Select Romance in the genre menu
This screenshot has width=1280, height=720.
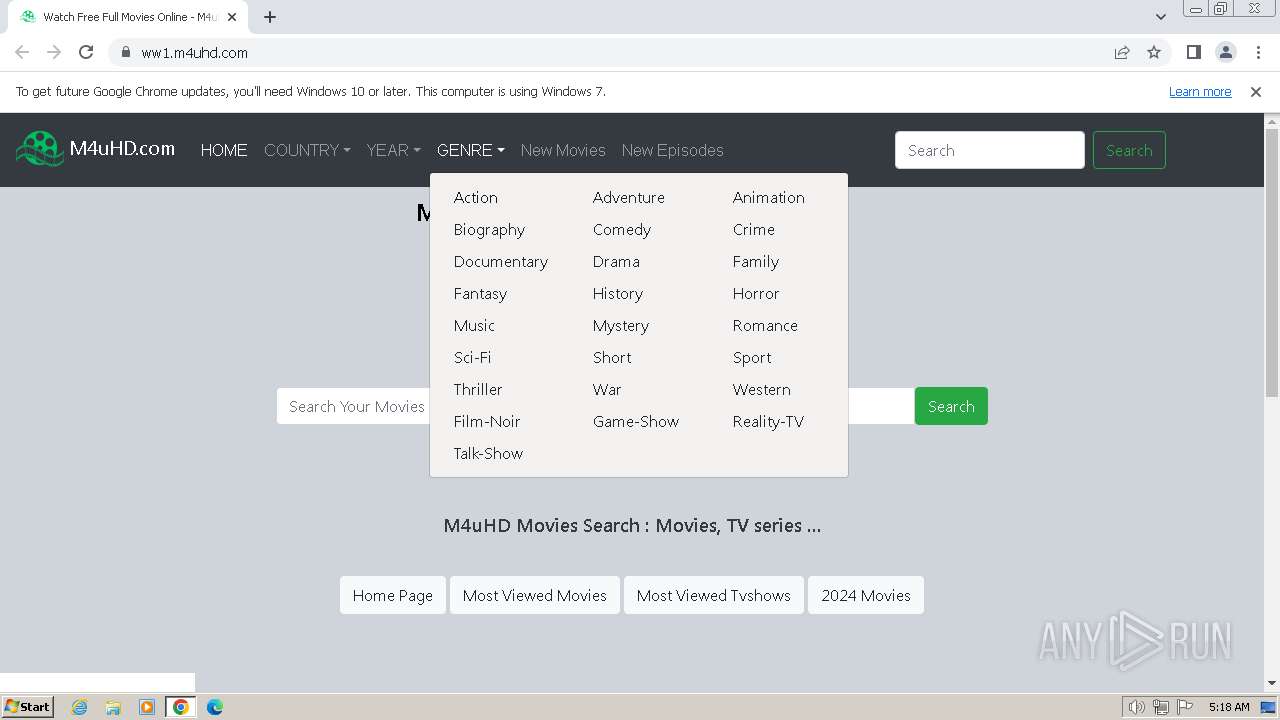coord(765,325)
